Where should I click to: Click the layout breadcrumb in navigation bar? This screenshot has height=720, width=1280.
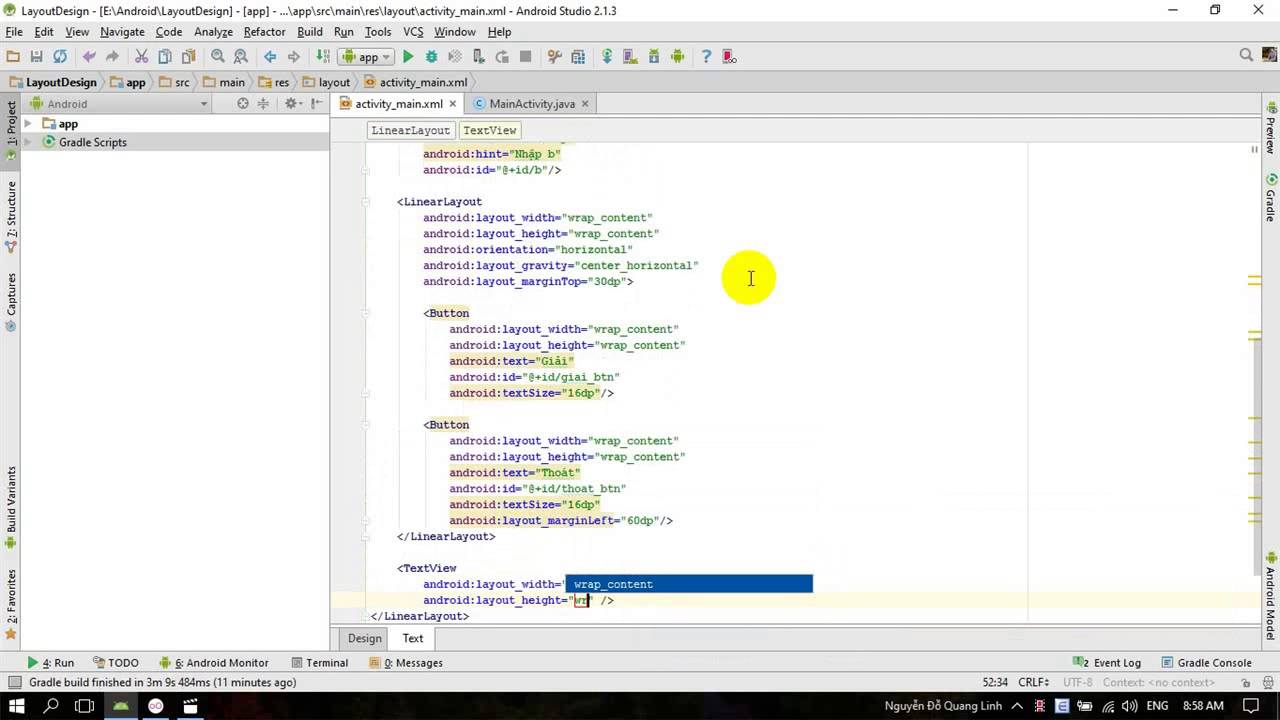327,82
